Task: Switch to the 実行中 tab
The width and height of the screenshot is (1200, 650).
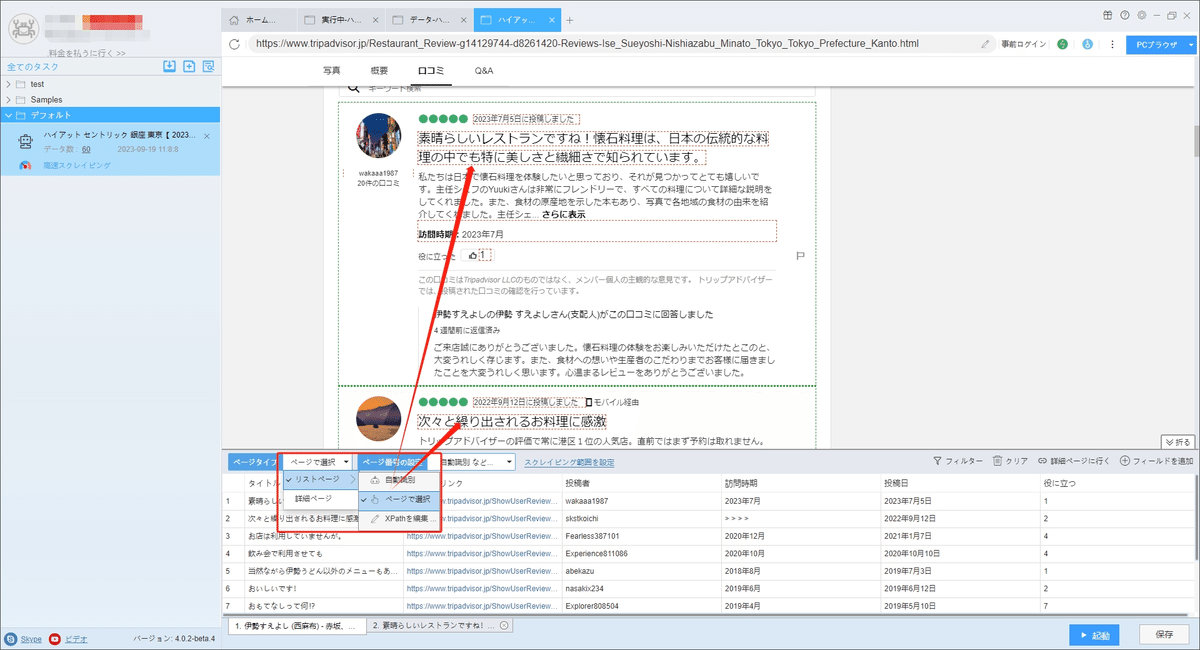Action: coord(339,19)
